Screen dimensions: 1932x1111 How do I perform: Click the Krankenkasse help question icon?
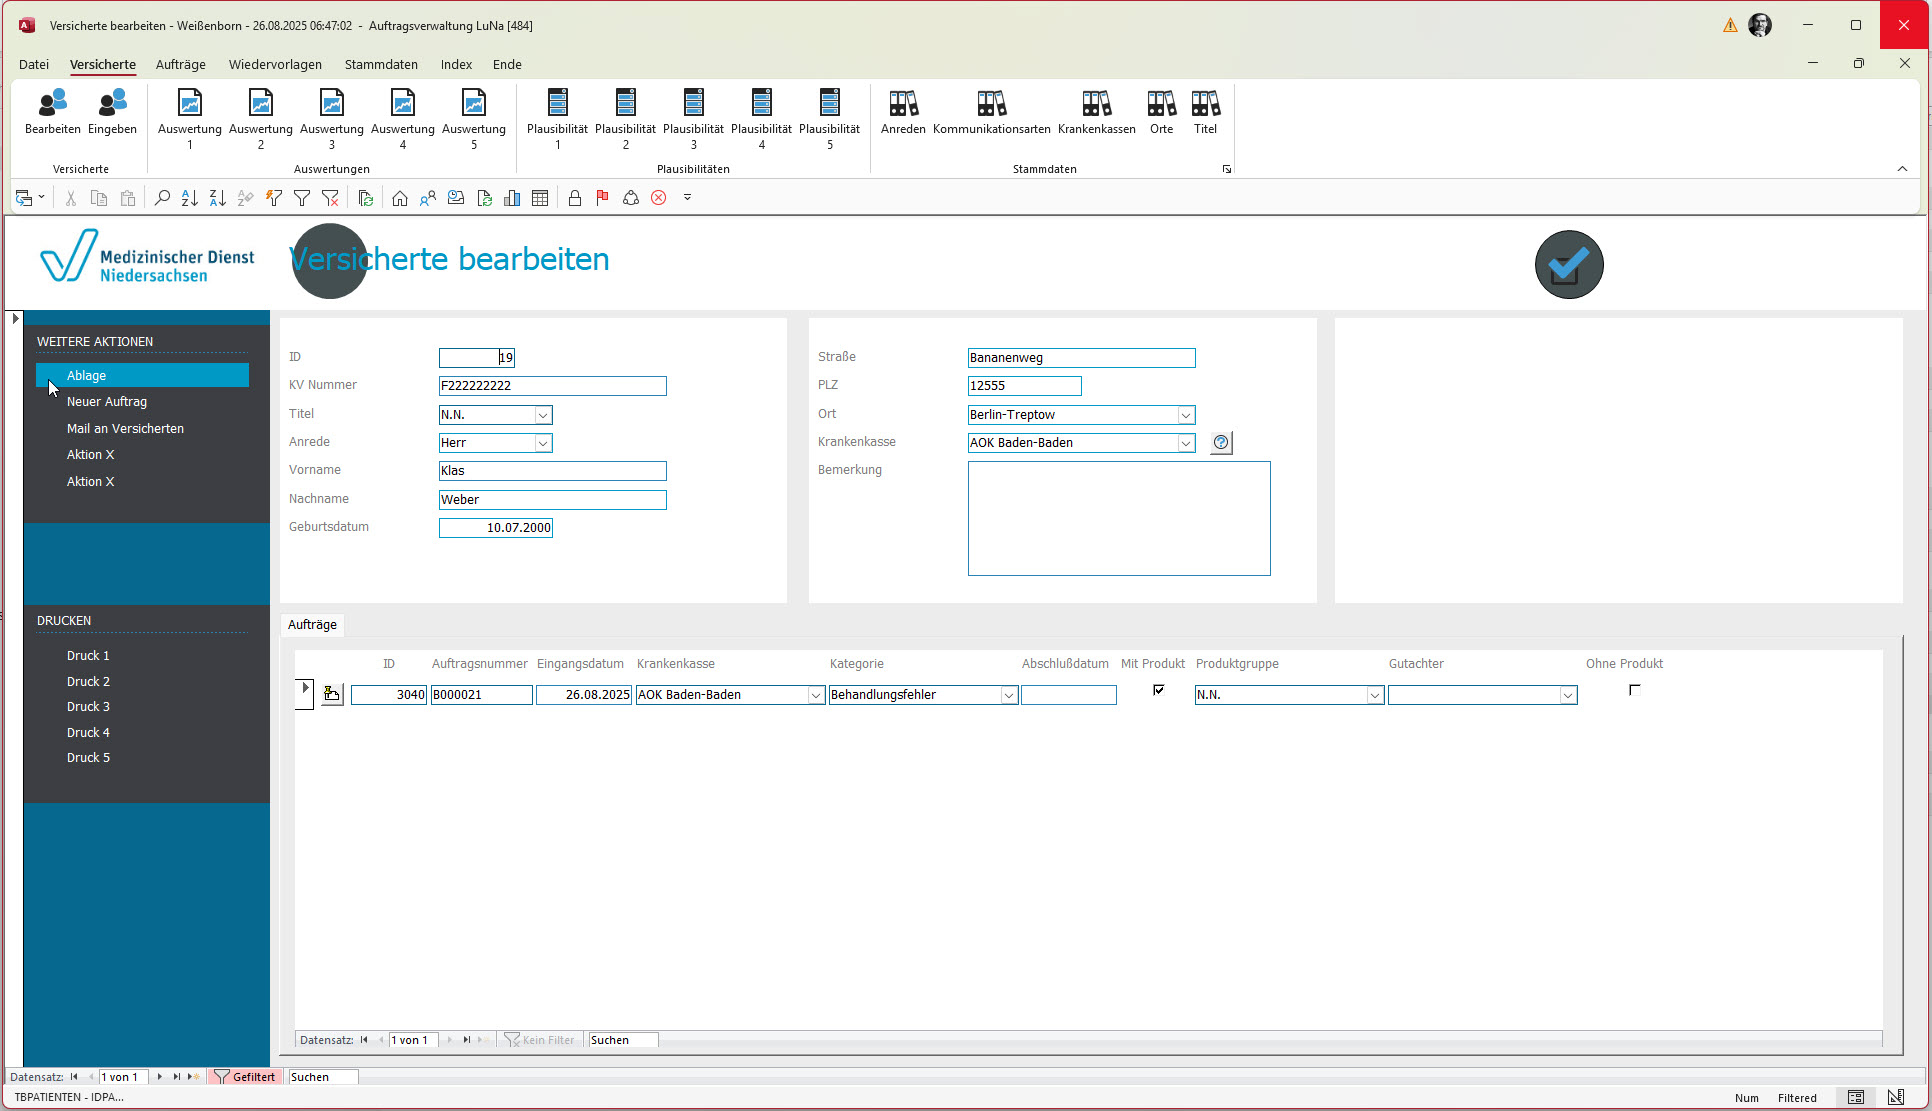tap(1221, 443)
